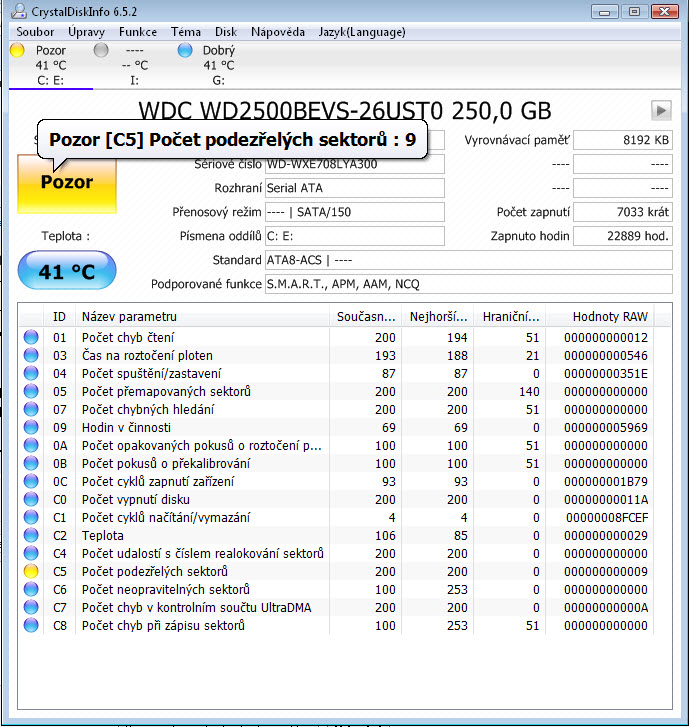Click the 41 °C temperature button
689x727 pixels.
click(x=67, y=271)
